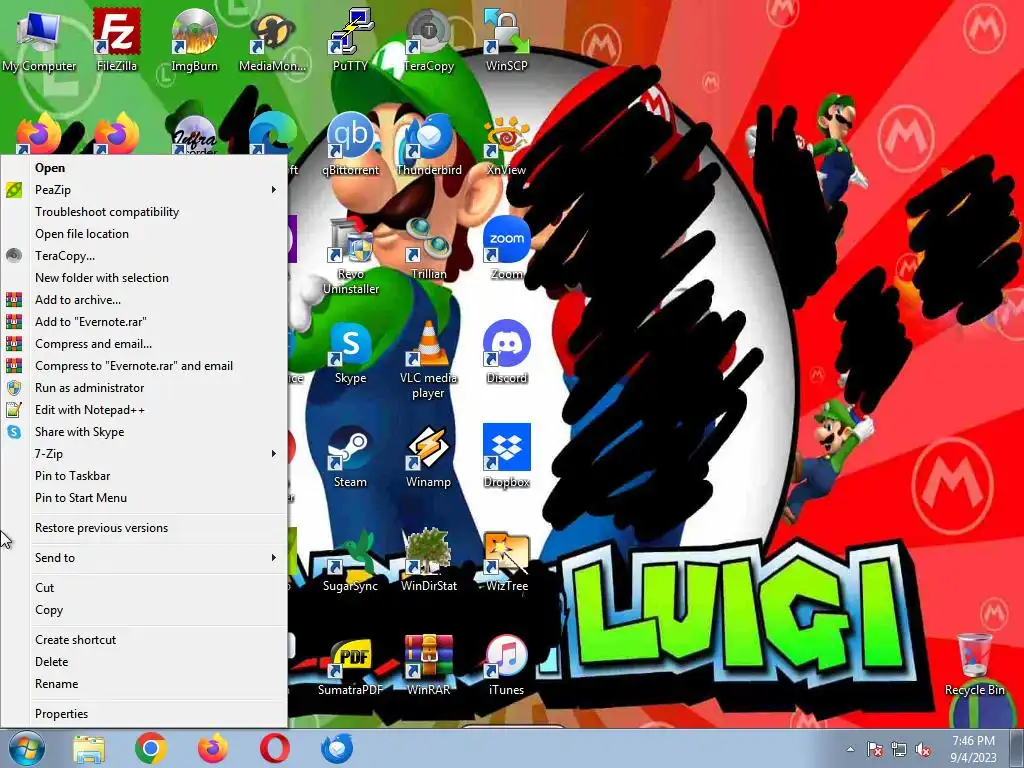The width and height of the screenshot is (1024, 768).
Task: Open XnView shortcut
Action: [507, 144]
